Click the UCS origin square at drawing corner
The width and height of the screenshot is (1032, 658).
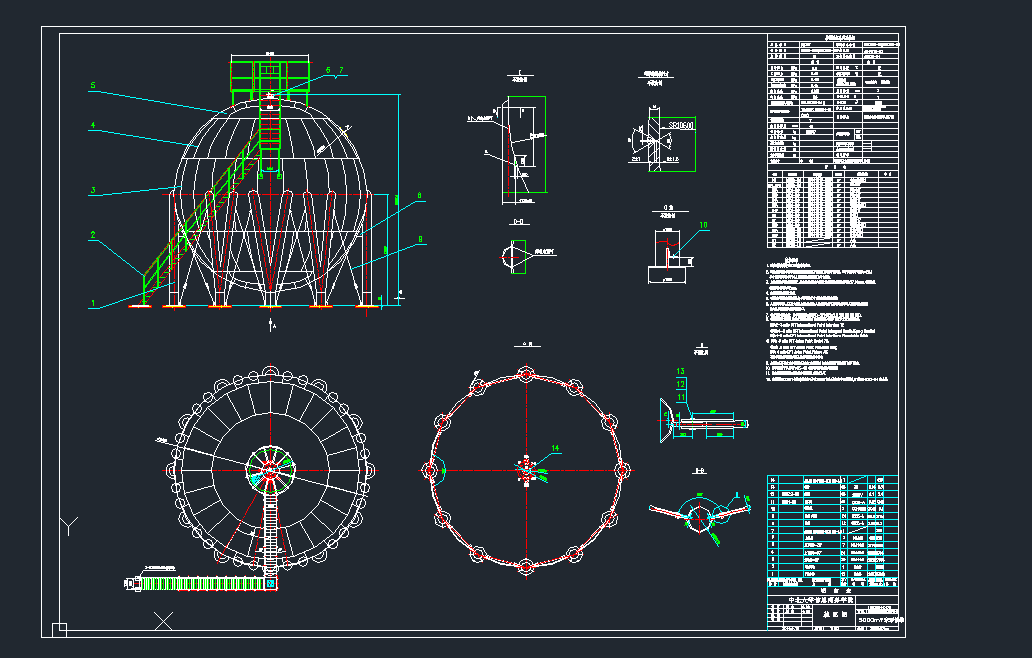pos(58,629)
